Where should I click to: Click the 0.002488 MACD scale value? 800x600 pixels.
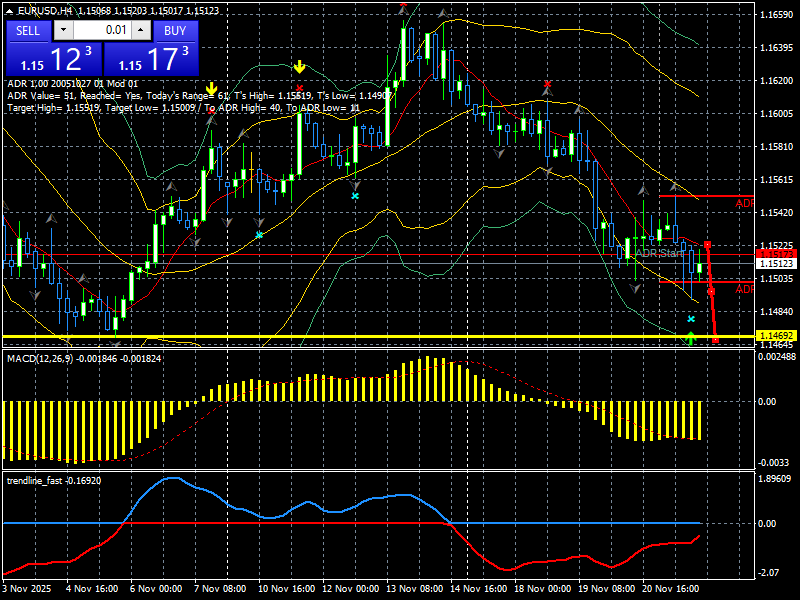(x=777, y=357)
